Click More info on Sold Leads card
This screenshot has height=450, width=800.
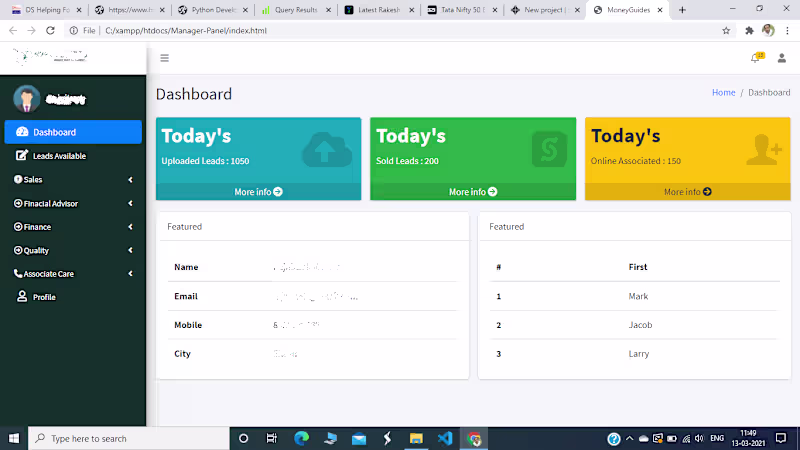(473, 192)
